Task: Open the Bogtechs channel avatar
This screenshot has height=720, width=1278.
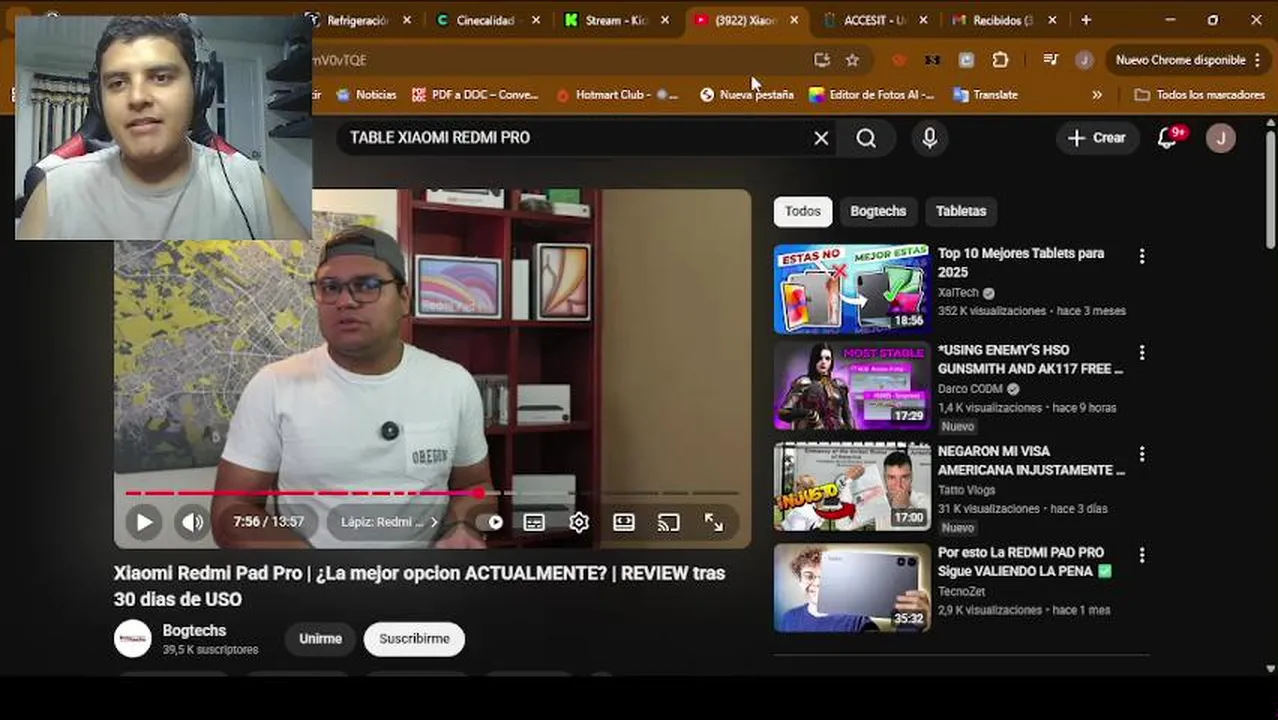Action: click(132, 639)
